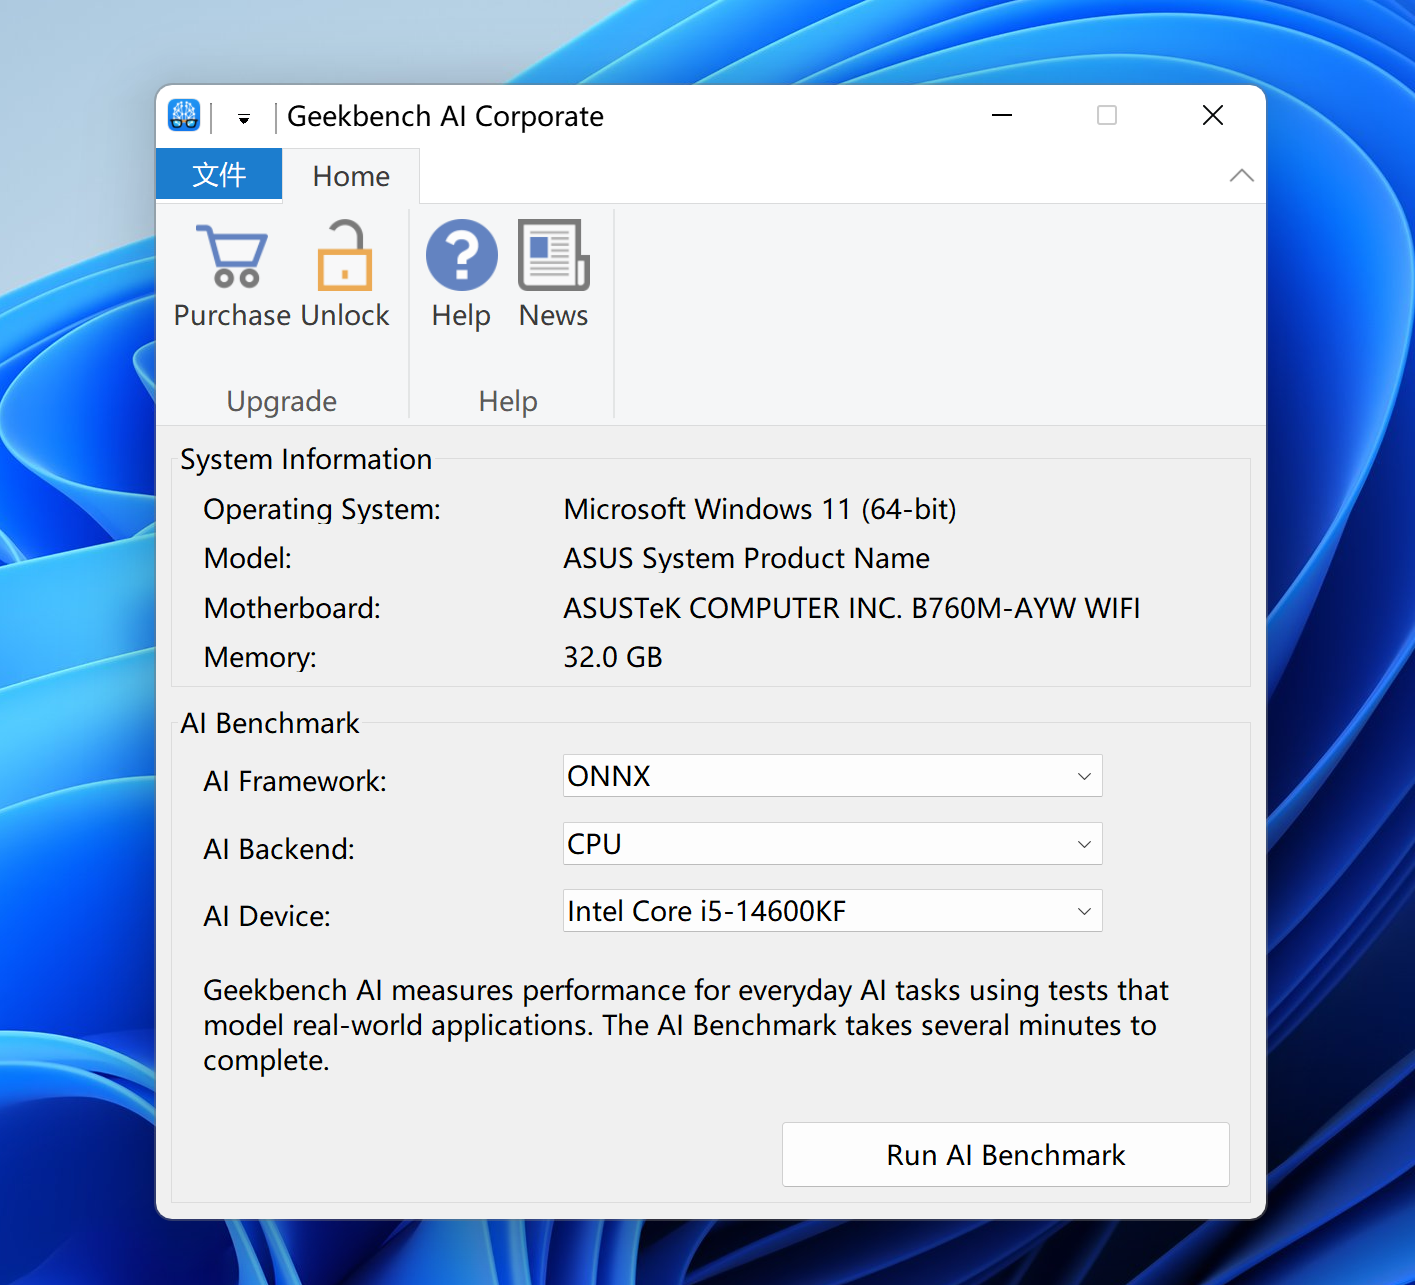This screenshot has height=1285, width=1415.
Task: Click the Operating System label
Action: tap(322, 509)
